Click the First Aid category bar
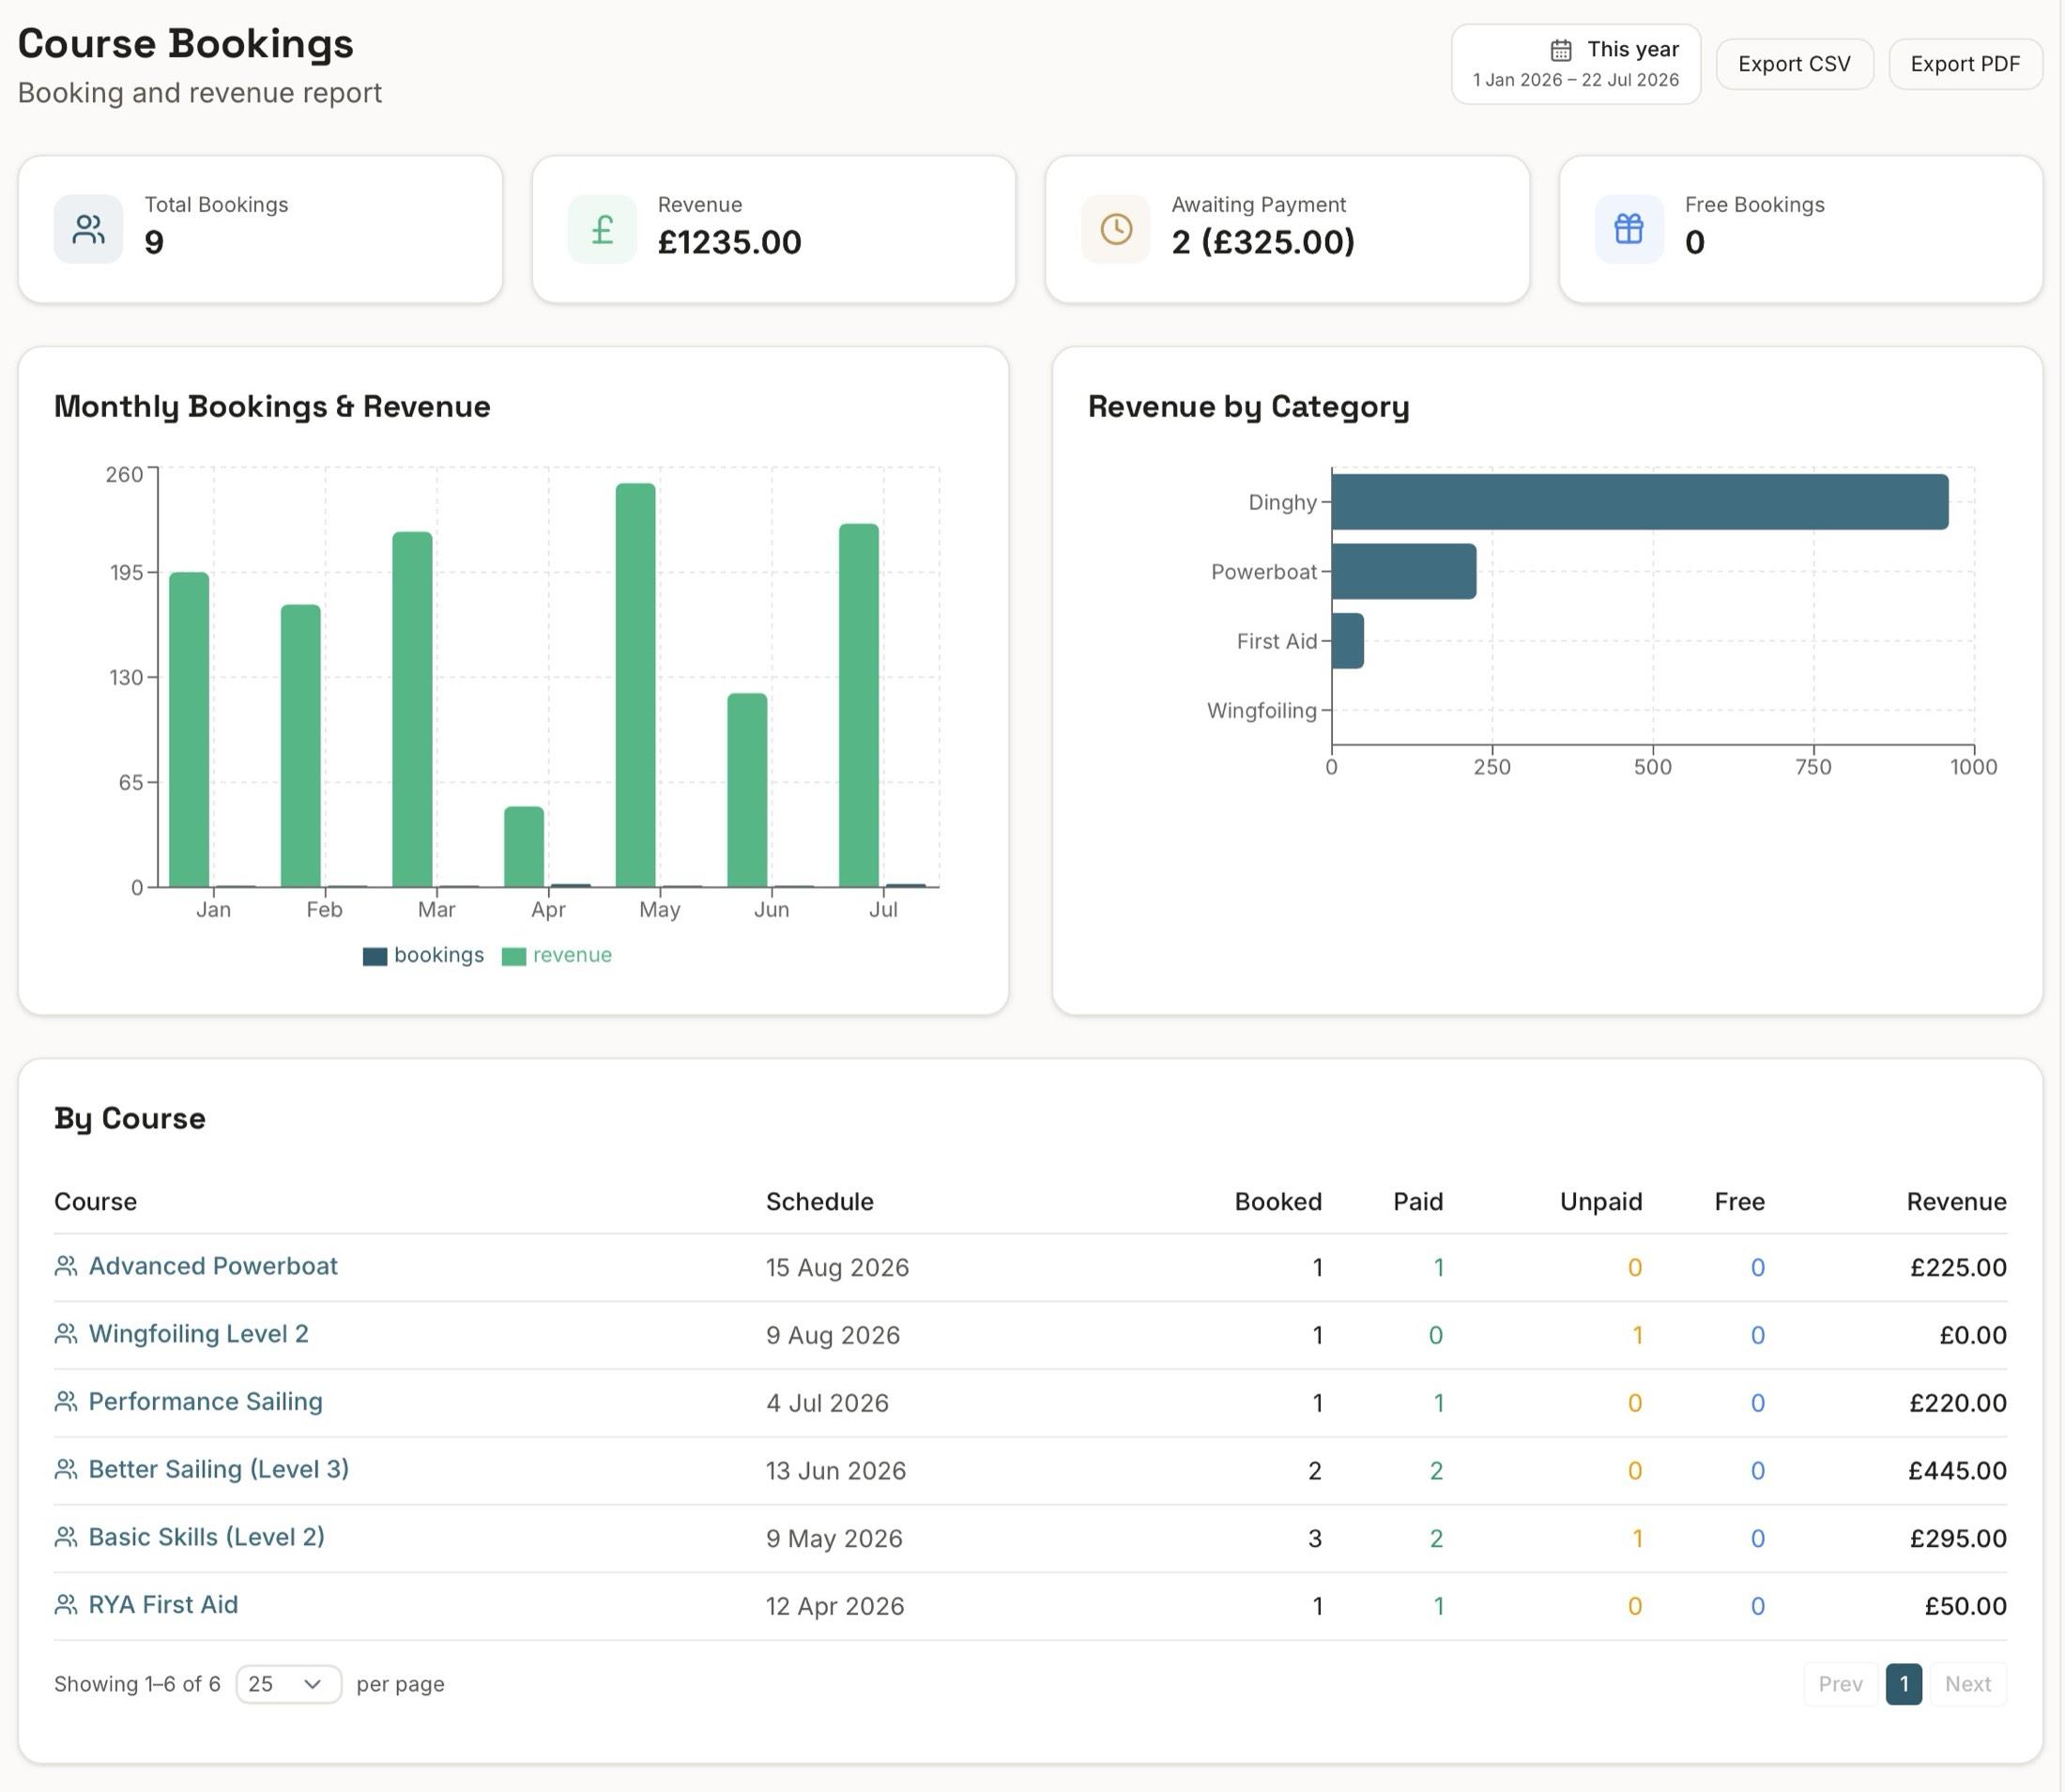 [1348, 641]
